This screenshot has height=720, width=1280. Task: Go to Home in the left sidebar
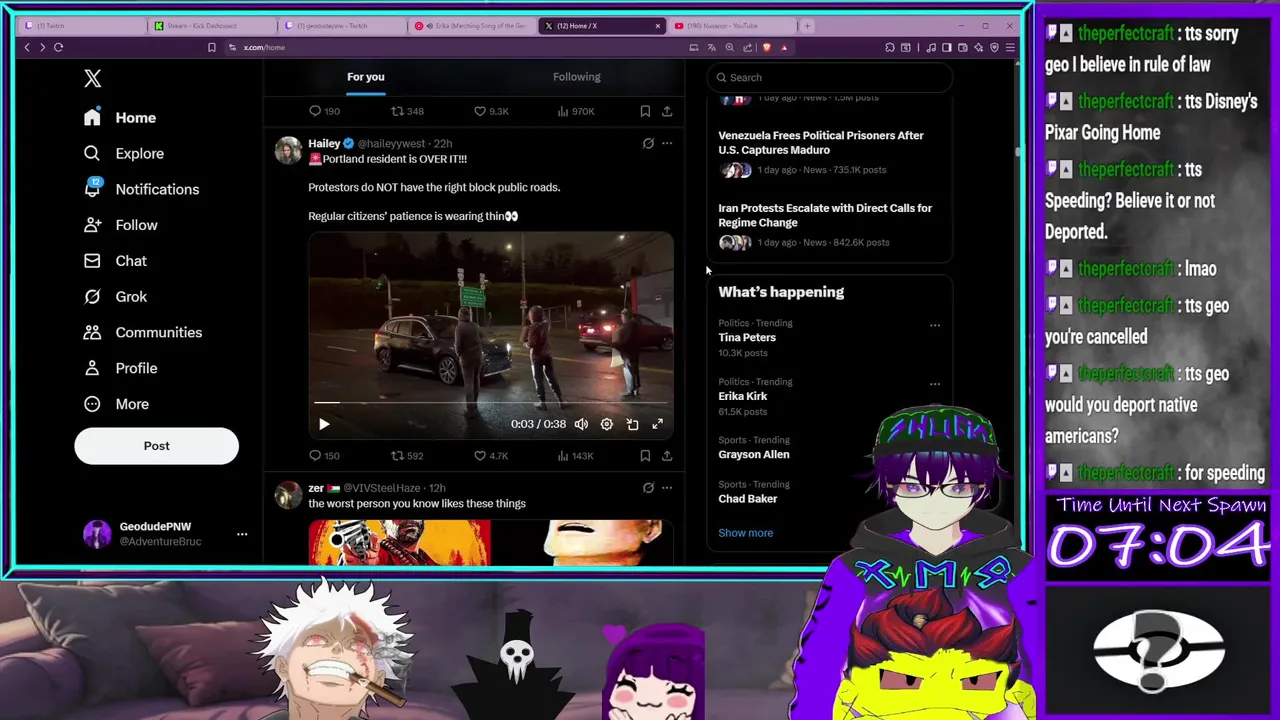[x=120, y=118]
